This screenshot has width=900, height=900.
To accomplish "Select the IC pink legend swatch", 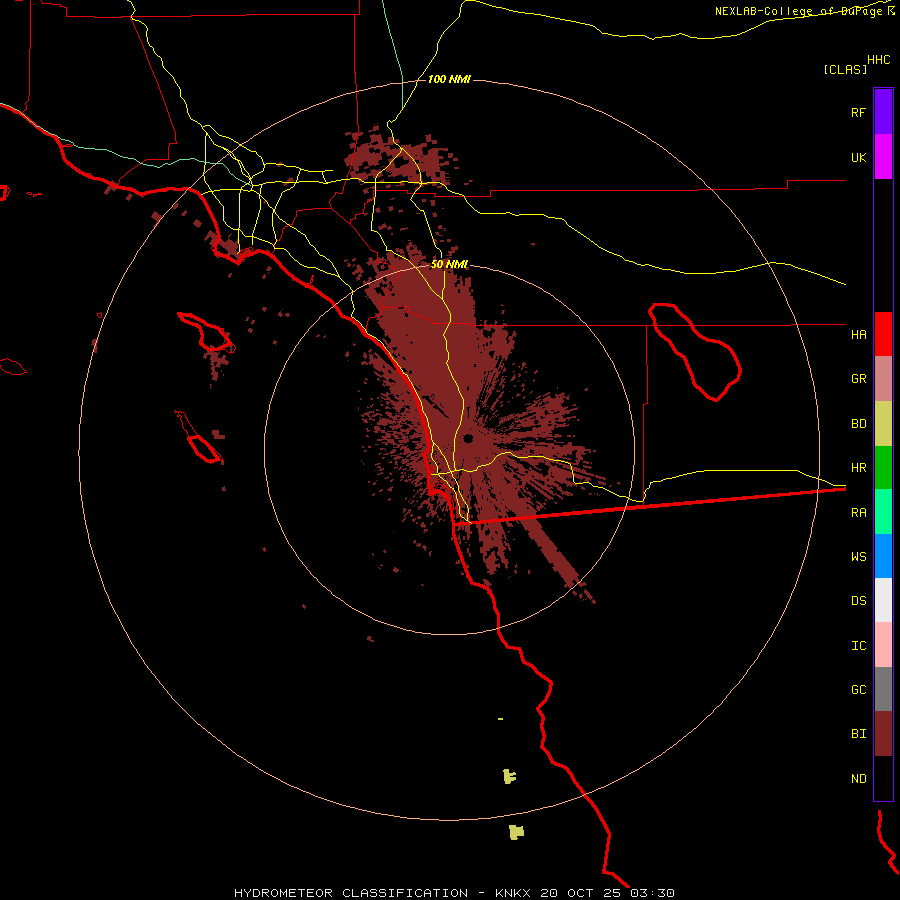I will pos(883,645).
